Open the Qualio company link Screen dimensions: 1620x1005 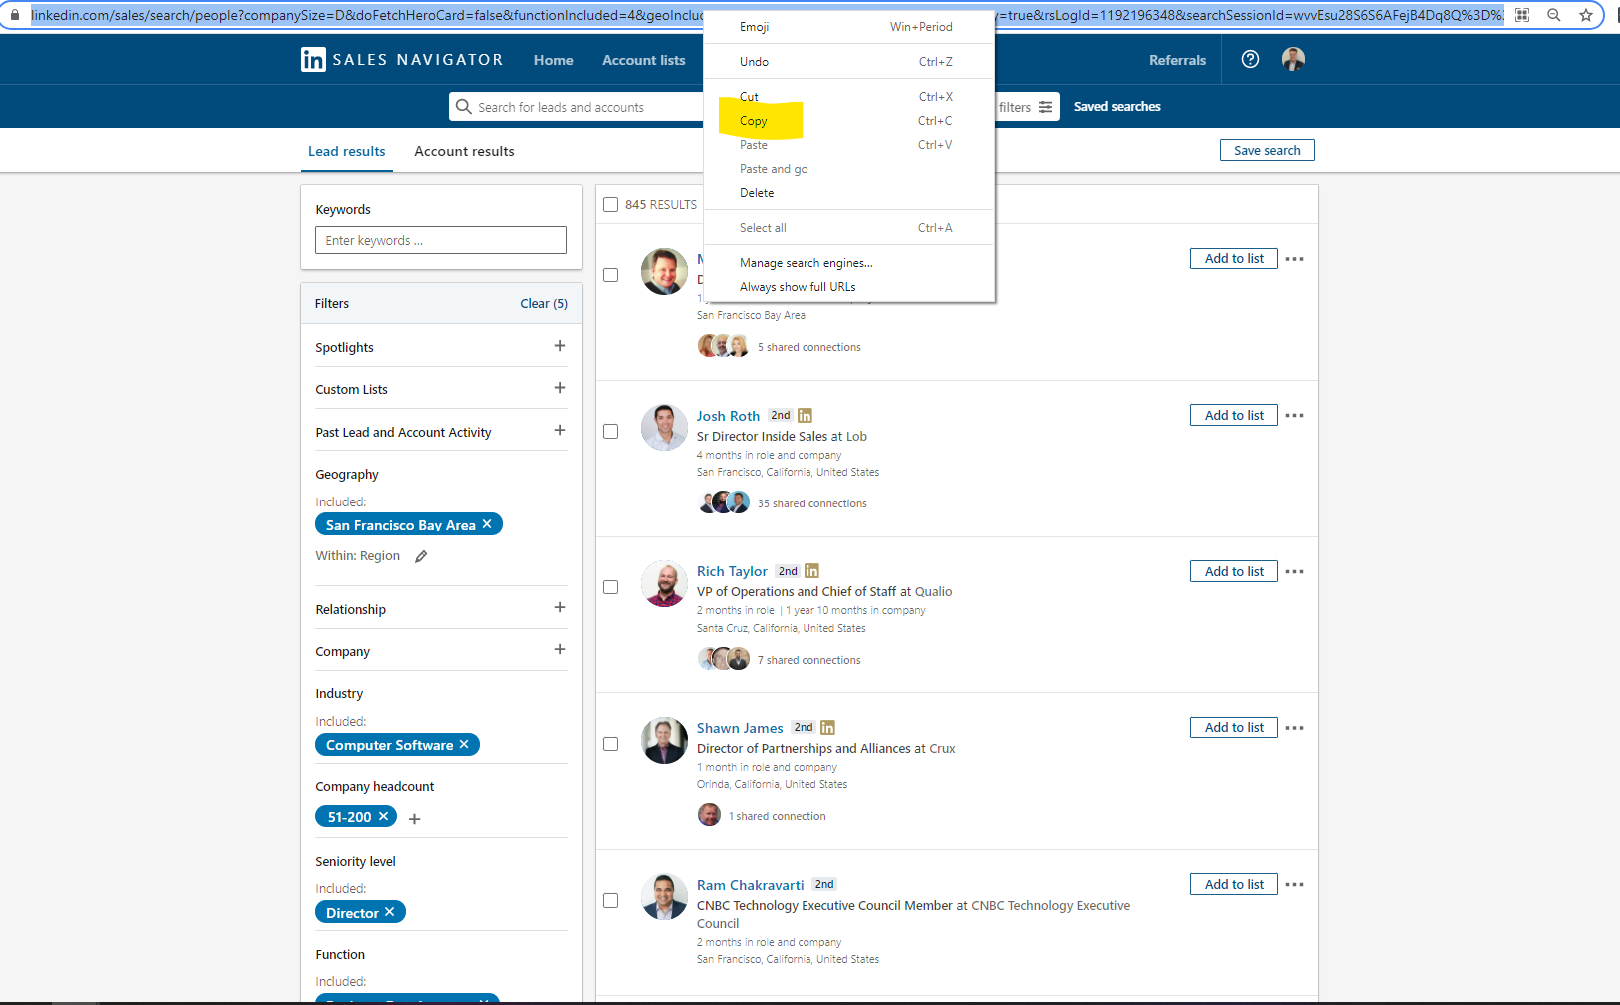(933, 592)
